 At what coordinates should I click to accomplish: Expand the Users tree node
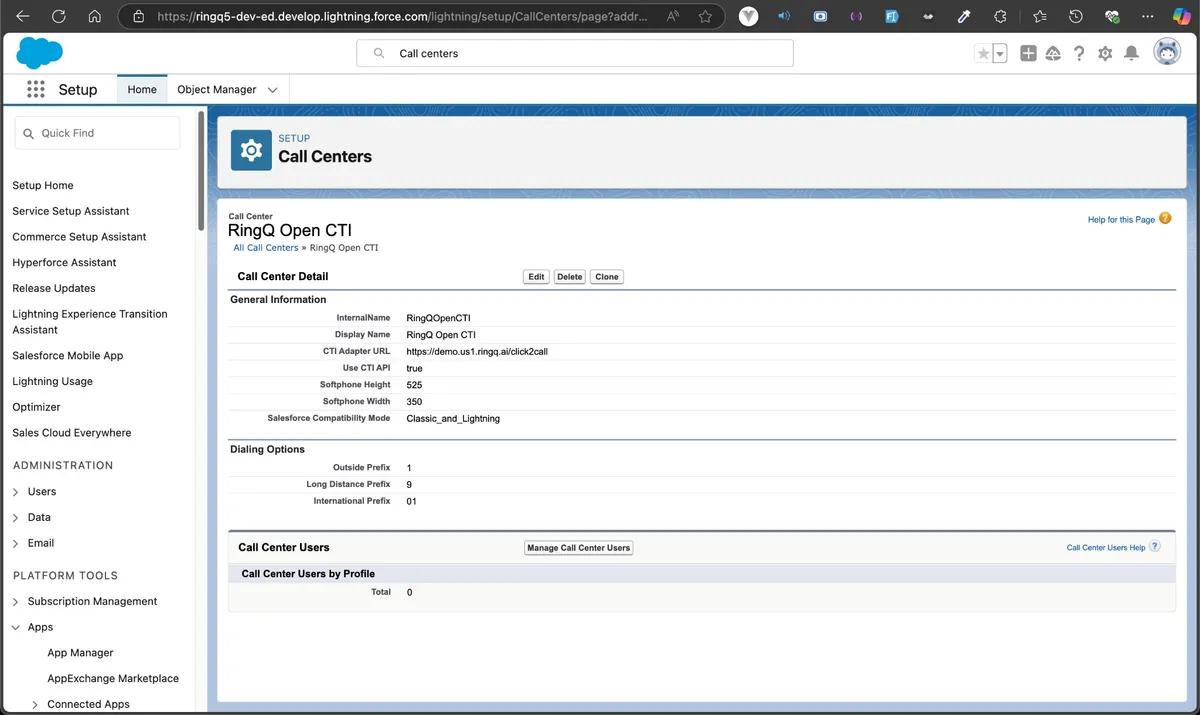(x=15, y=492)
